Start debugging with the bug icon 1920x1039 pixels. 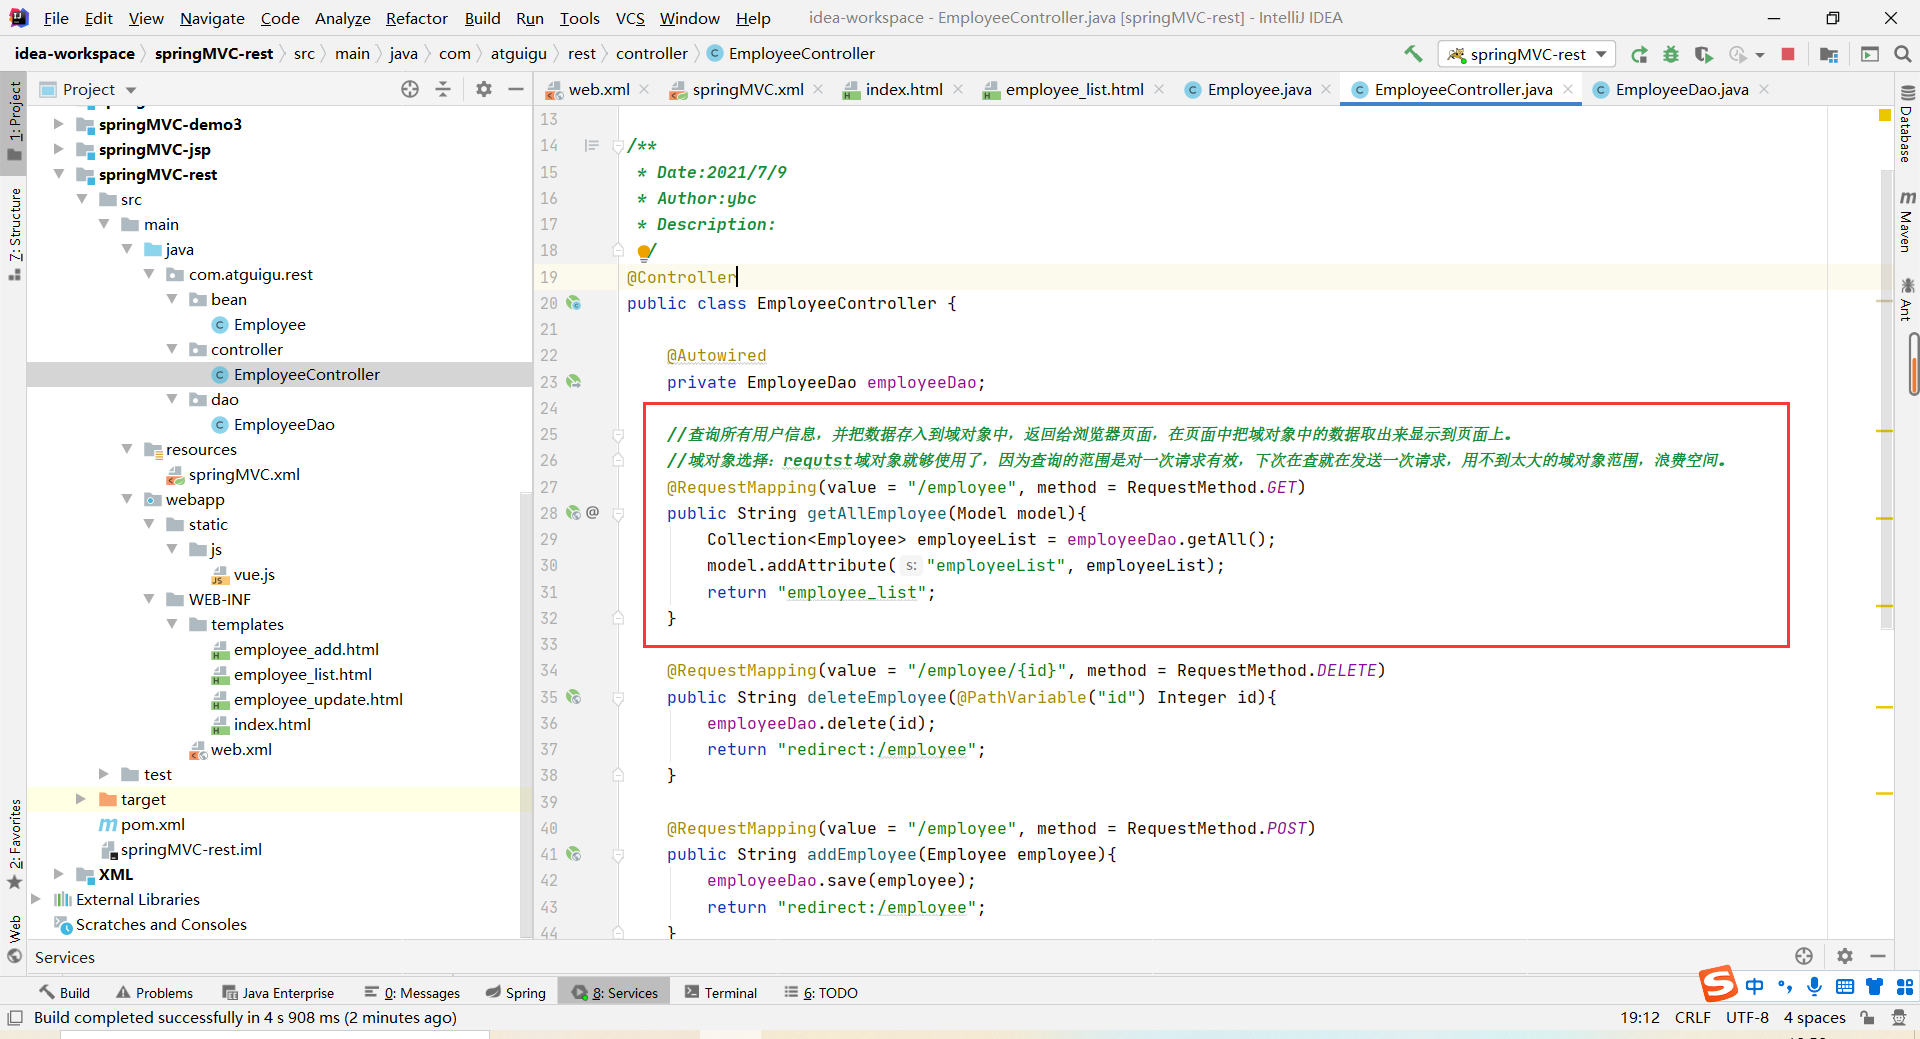tap(1671, 54)
